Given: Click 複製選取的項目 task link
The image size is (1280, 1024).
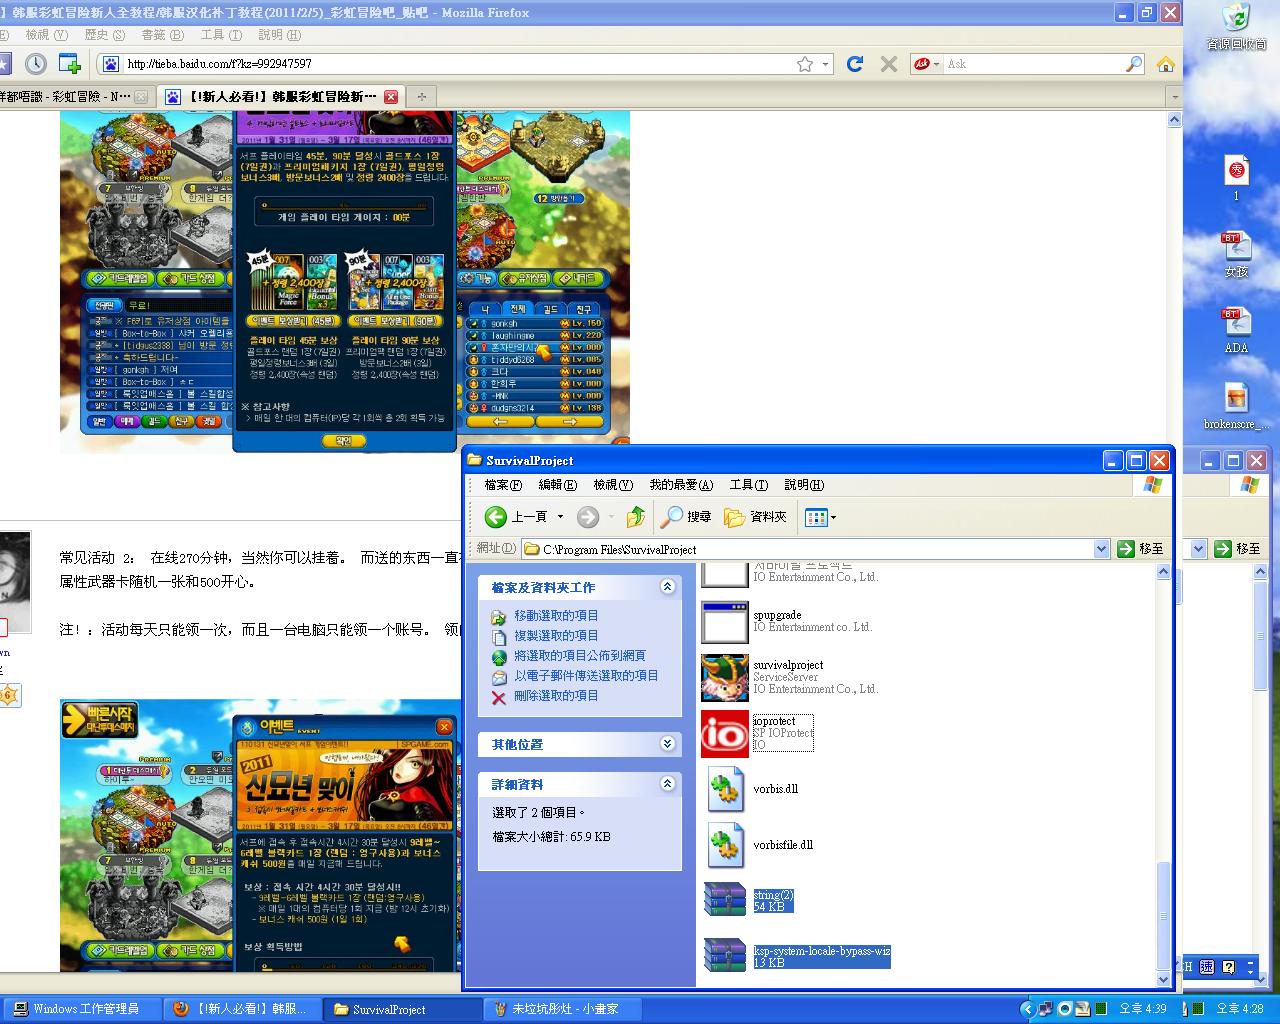Looking at the screenshot, I should pyautogui.click(x=556, y=636).
